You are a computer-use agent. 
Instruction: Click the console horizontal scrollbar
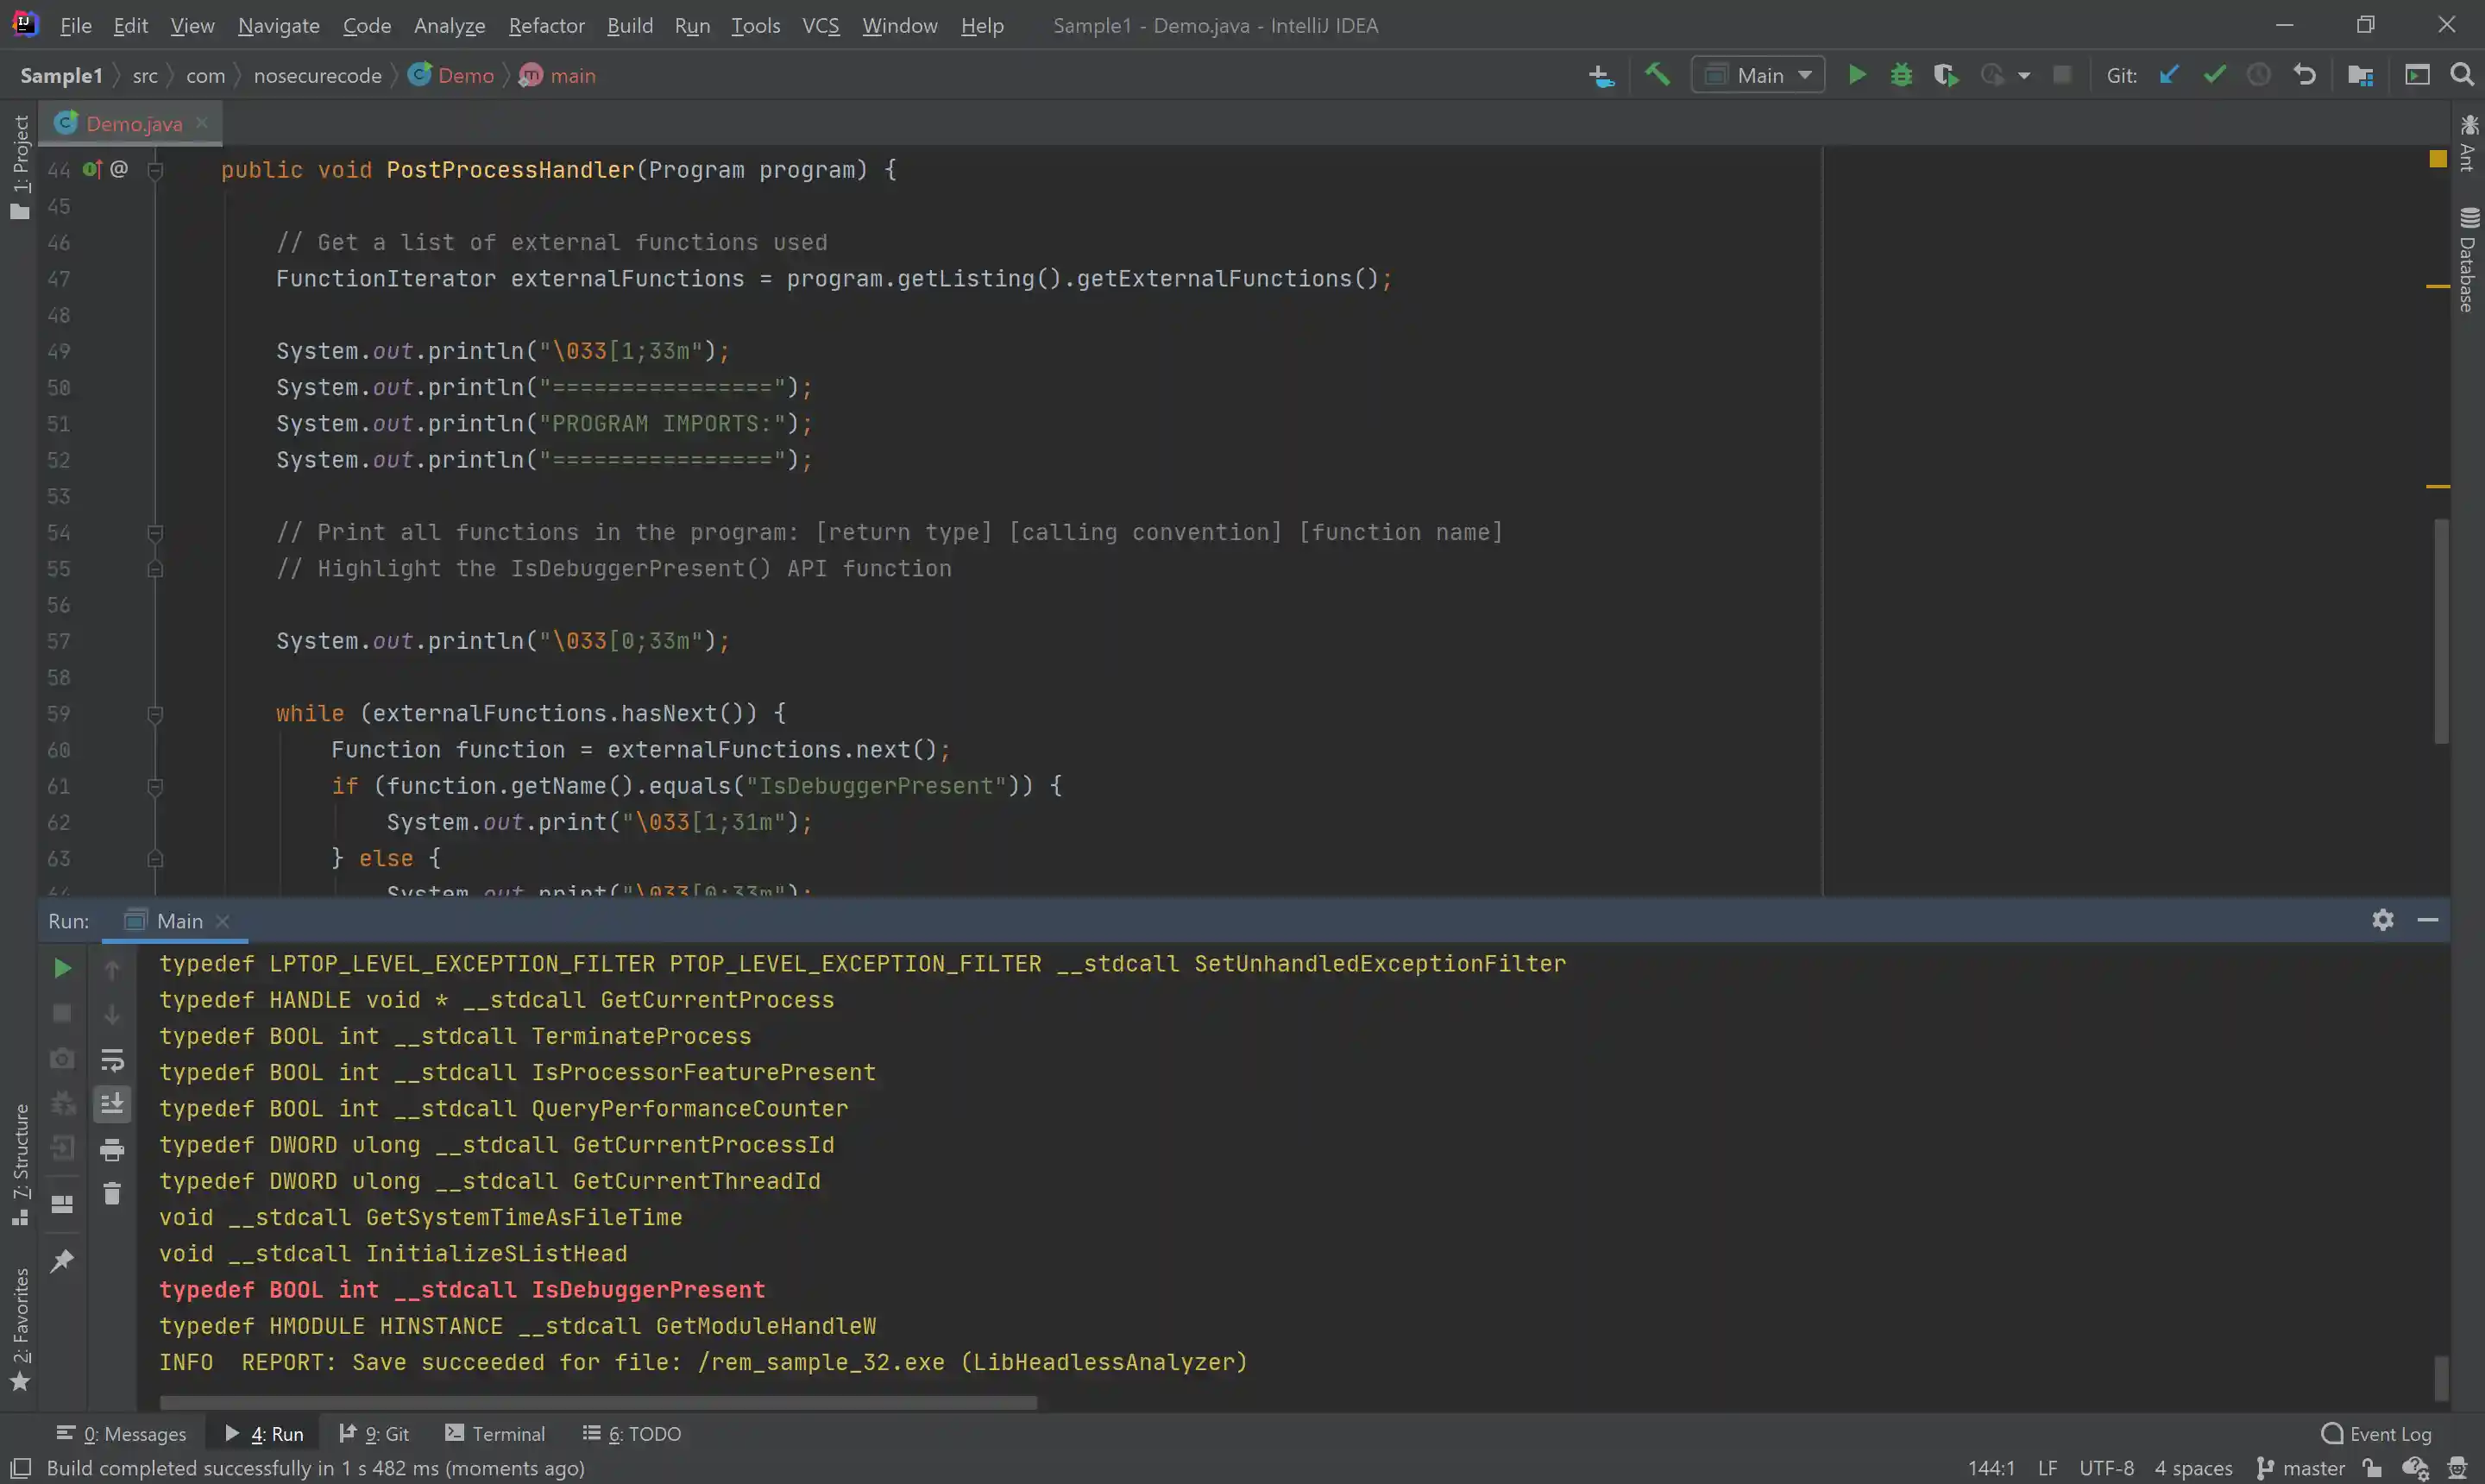click(598, 1402)
